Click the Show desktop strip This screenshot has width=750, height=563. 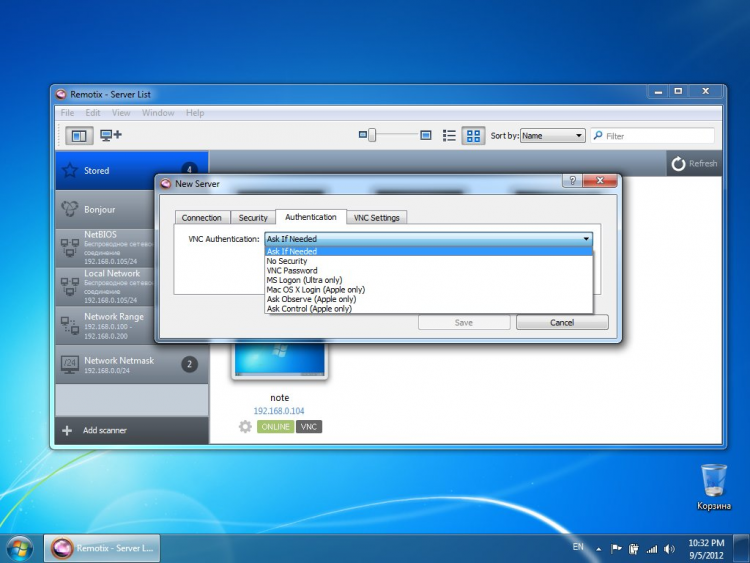pyautogui.click(x=741, y=548)
